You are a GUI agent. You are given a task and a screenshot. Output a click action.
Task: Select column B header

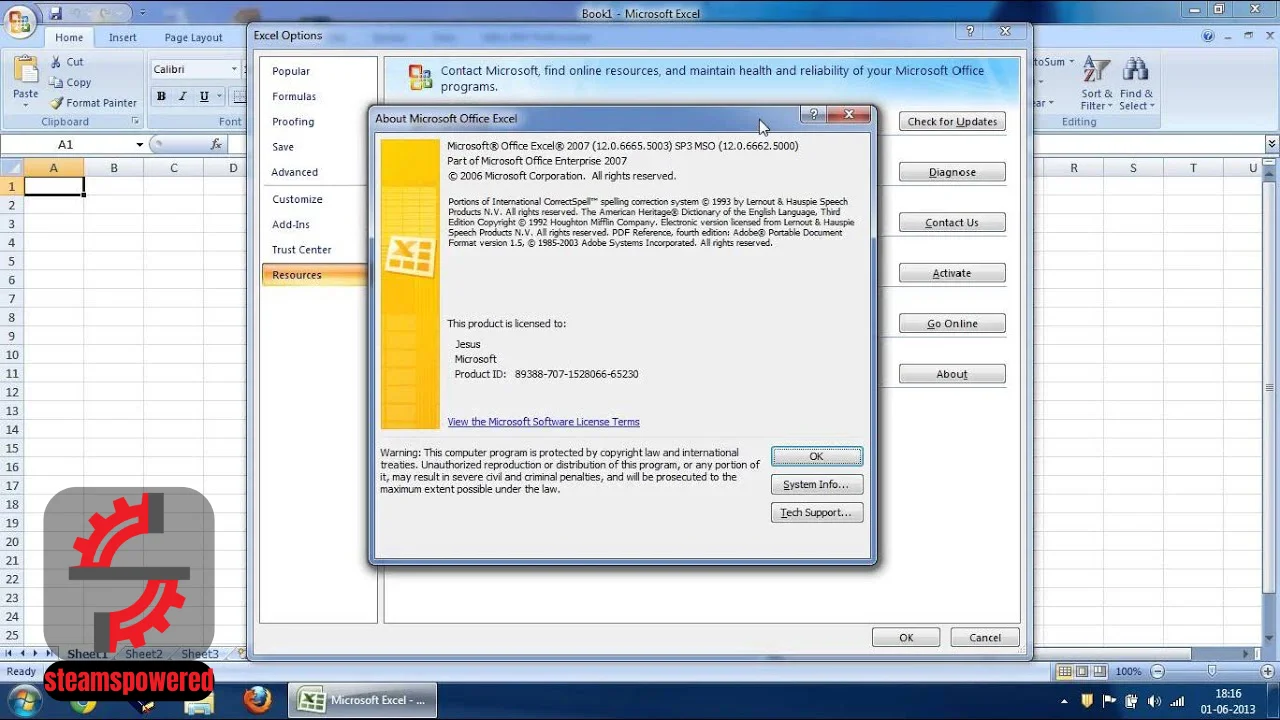click(x=114, y=168)
